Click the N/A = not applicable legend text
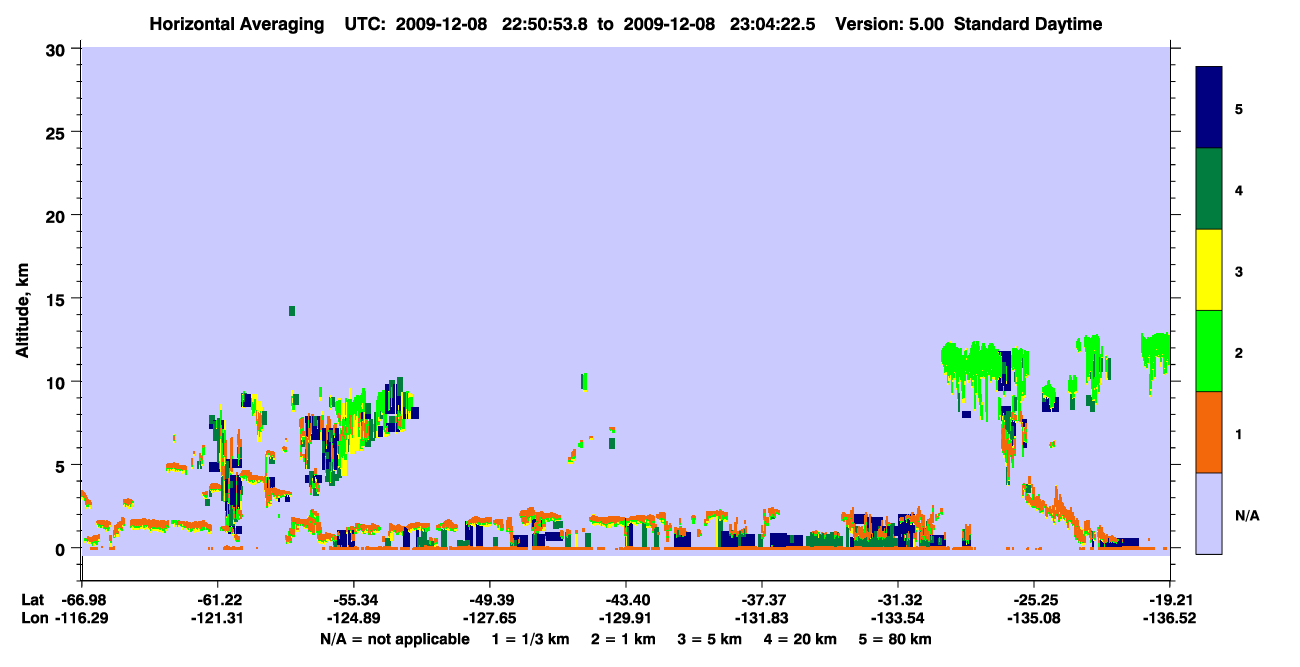This screenshot has height=667, width=1300. click(x=395, y=638)
